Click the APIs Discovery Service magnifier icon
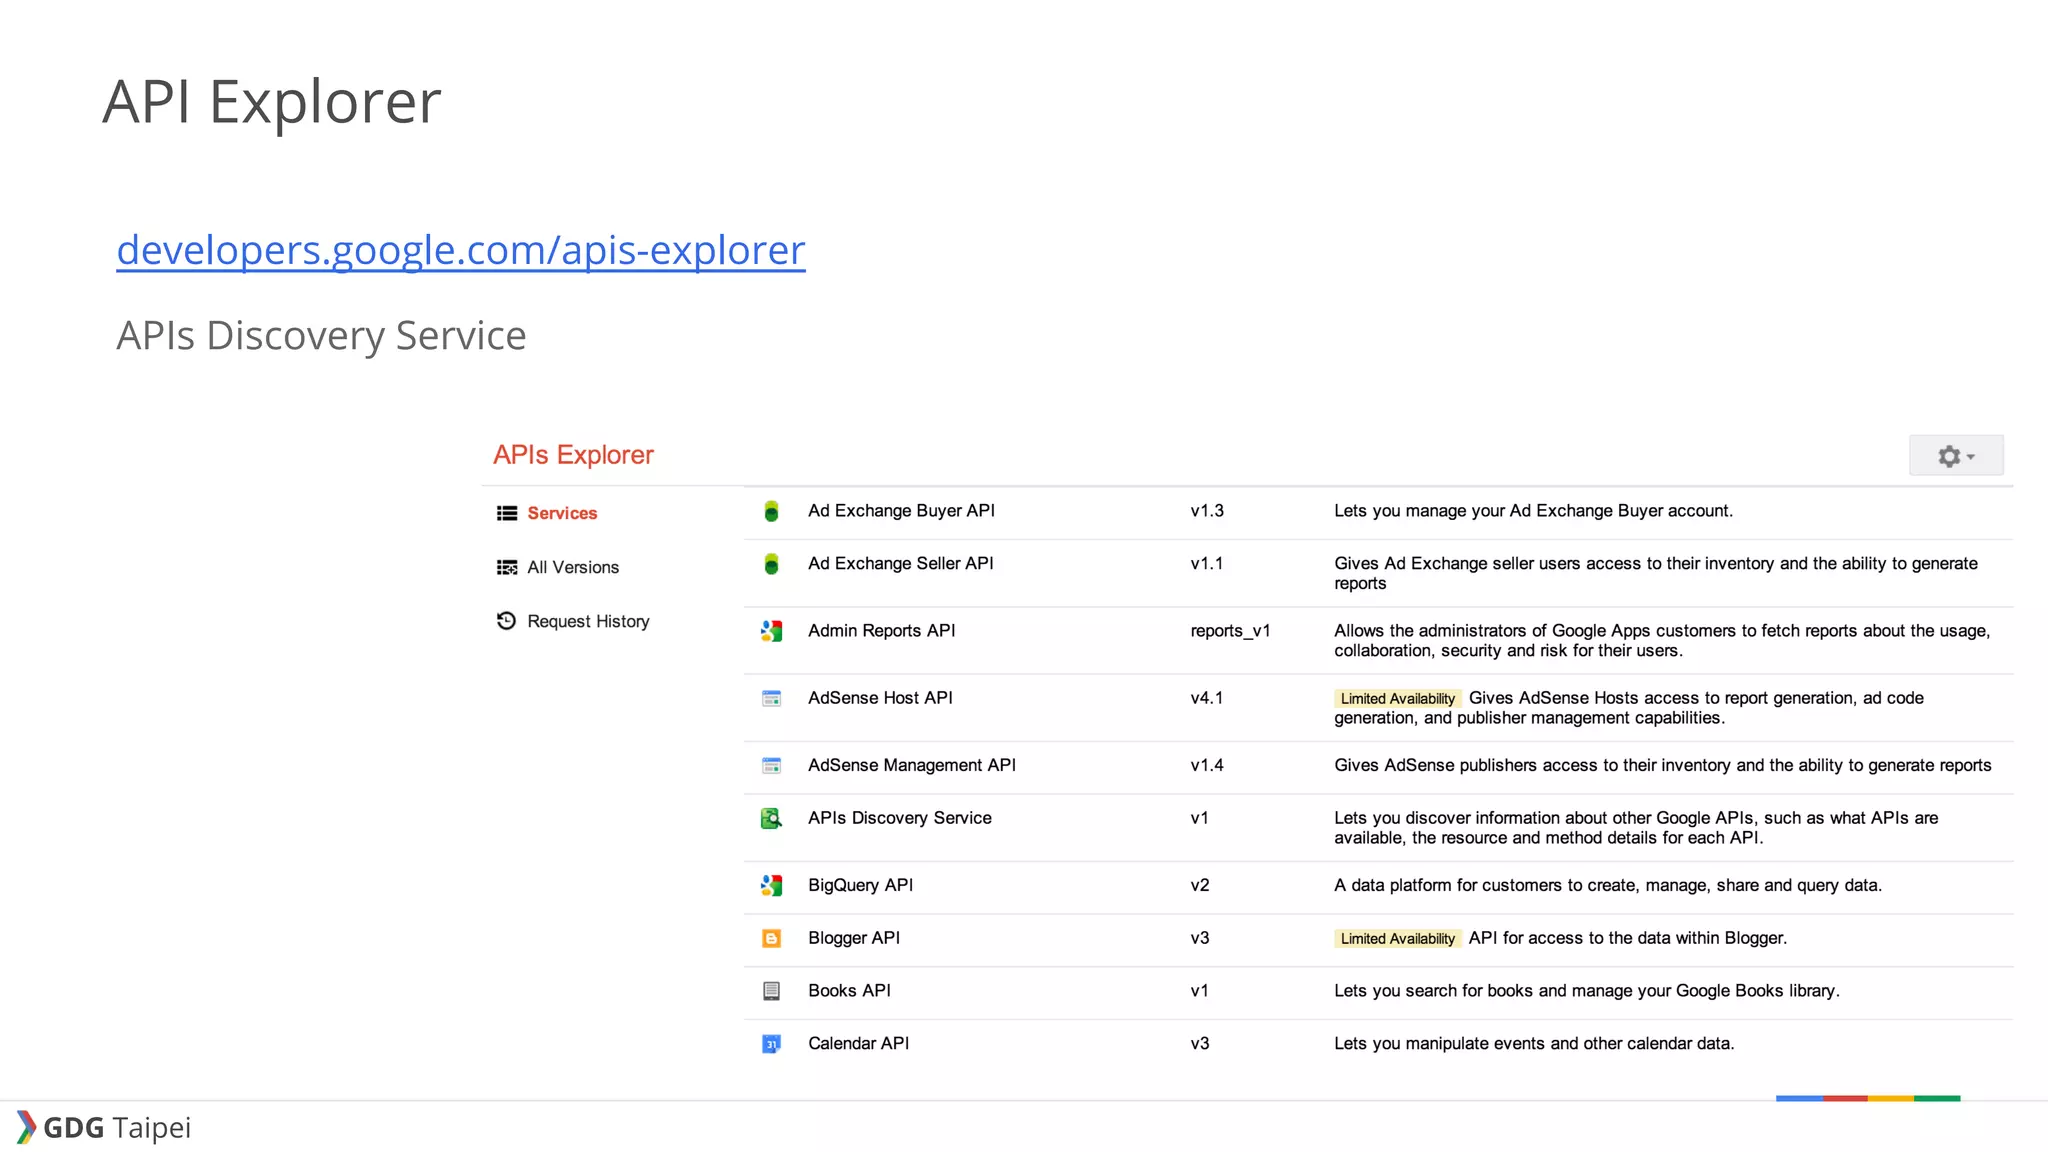2048x1152 pixels. [x=771, y=819]
